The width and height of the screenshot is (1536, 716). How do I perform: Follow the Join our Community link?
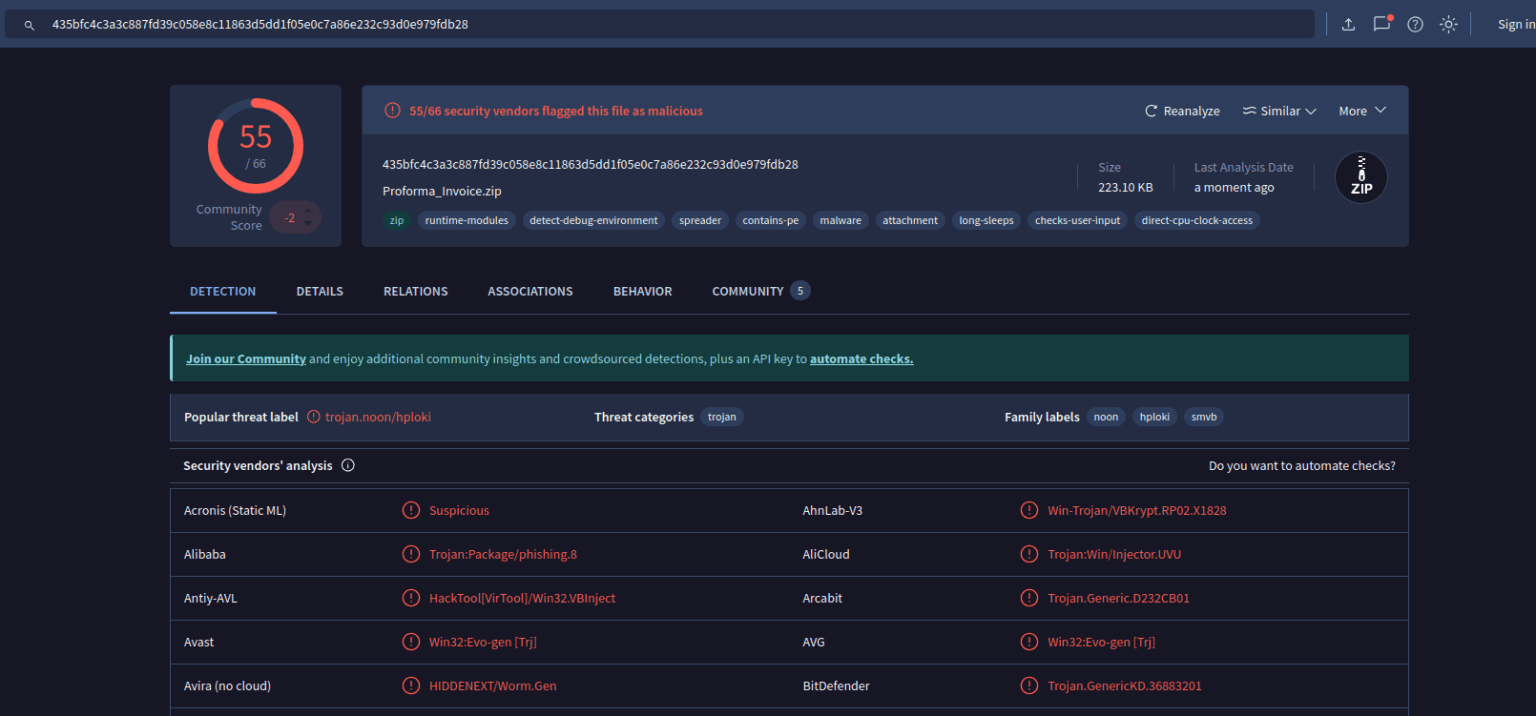pos(246,358)
